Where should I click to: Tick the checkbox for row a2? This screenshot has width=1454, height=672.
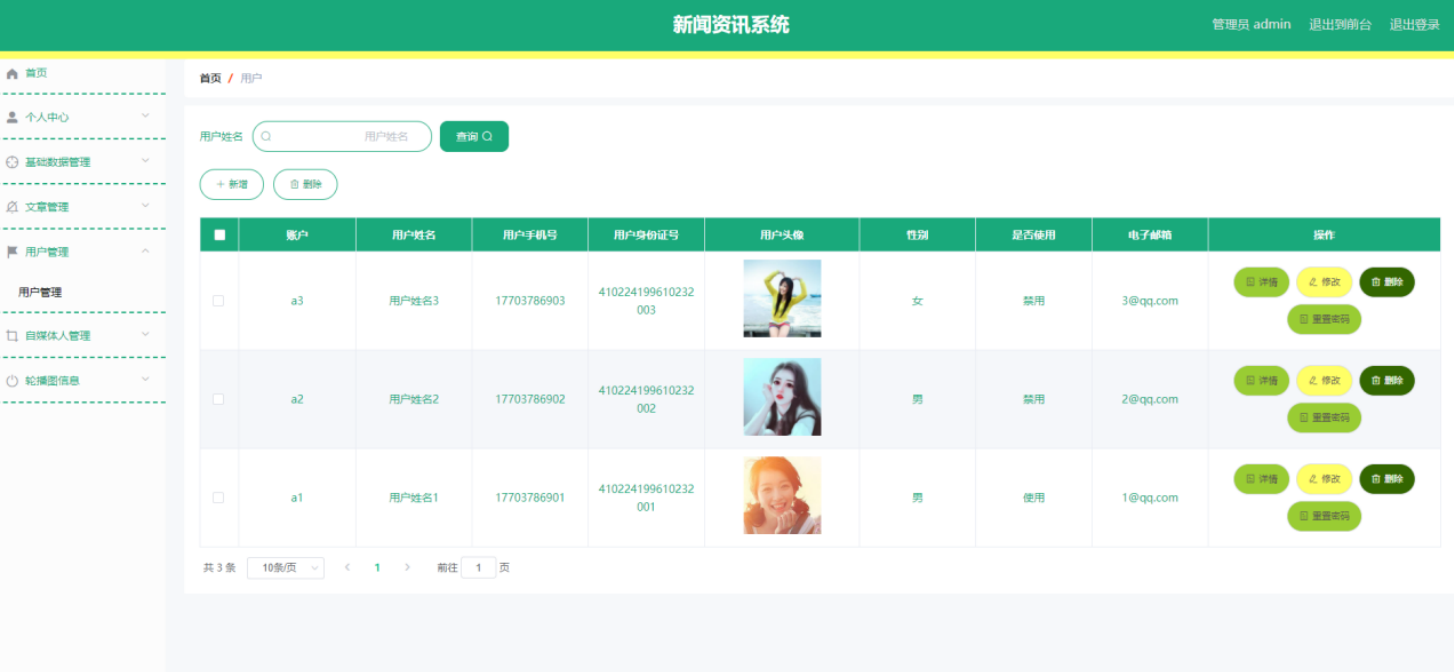click(218, 399)
